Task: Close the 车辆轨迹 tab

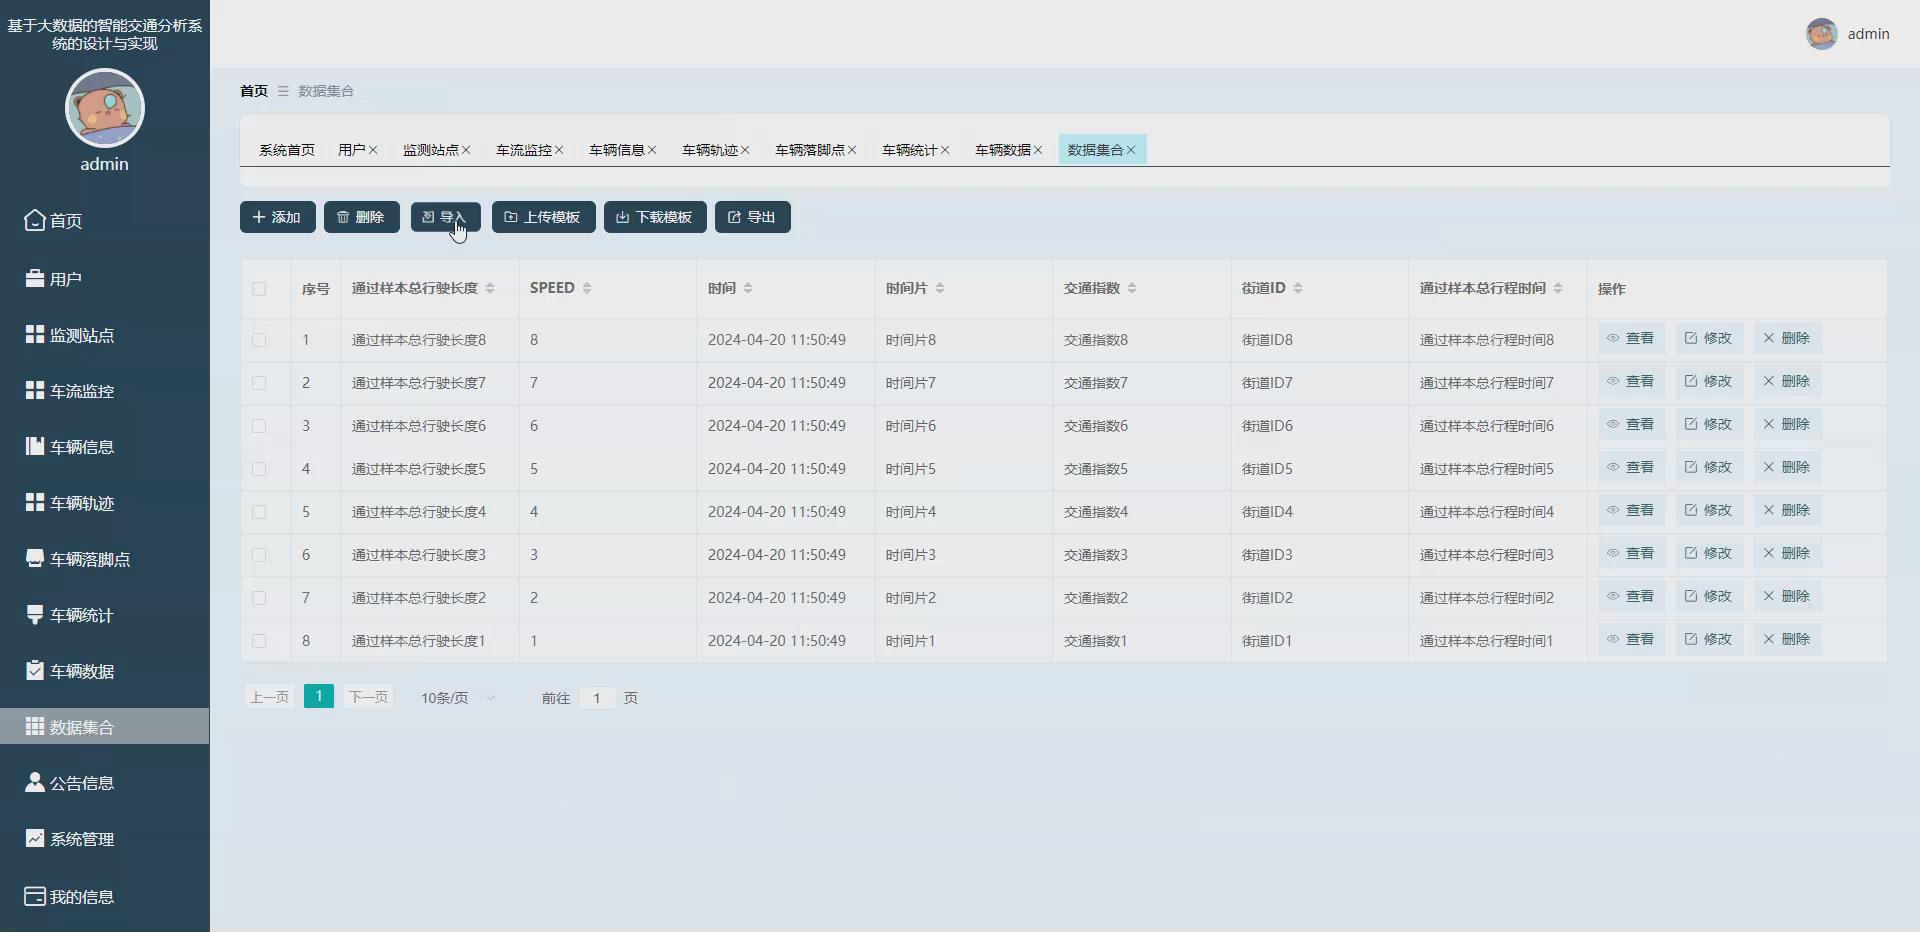Action: 745,150
